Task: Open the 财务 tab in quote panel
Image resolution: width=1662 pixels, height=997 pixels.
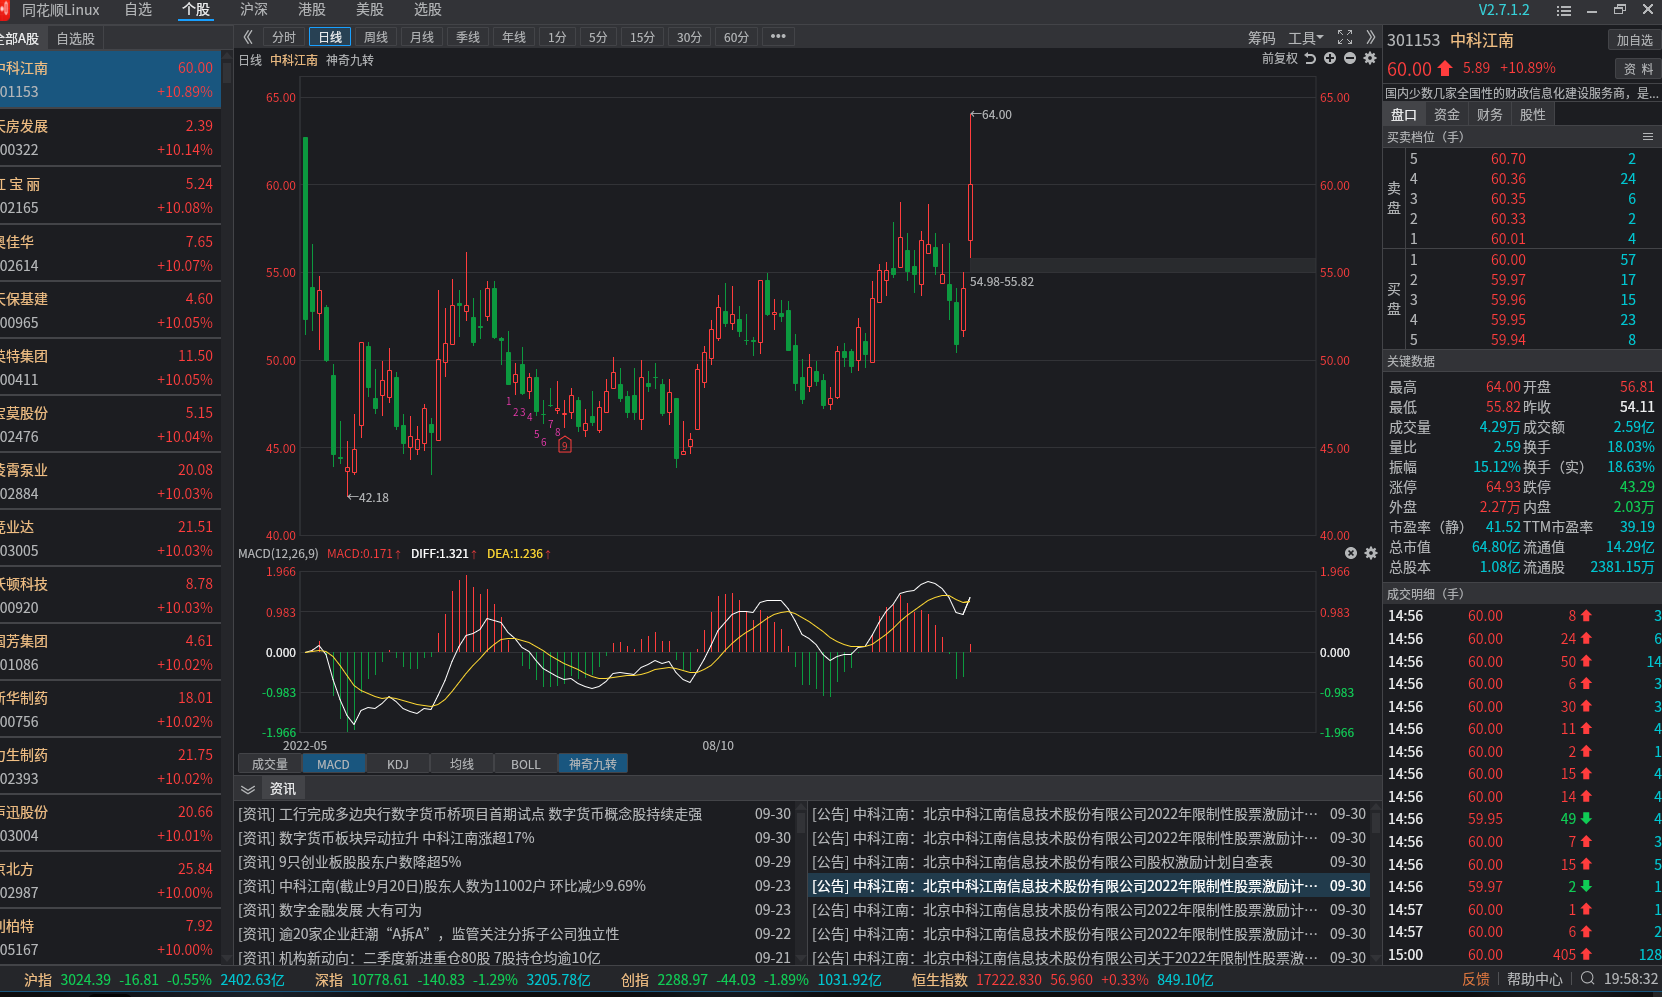Action: (1489, 115)
